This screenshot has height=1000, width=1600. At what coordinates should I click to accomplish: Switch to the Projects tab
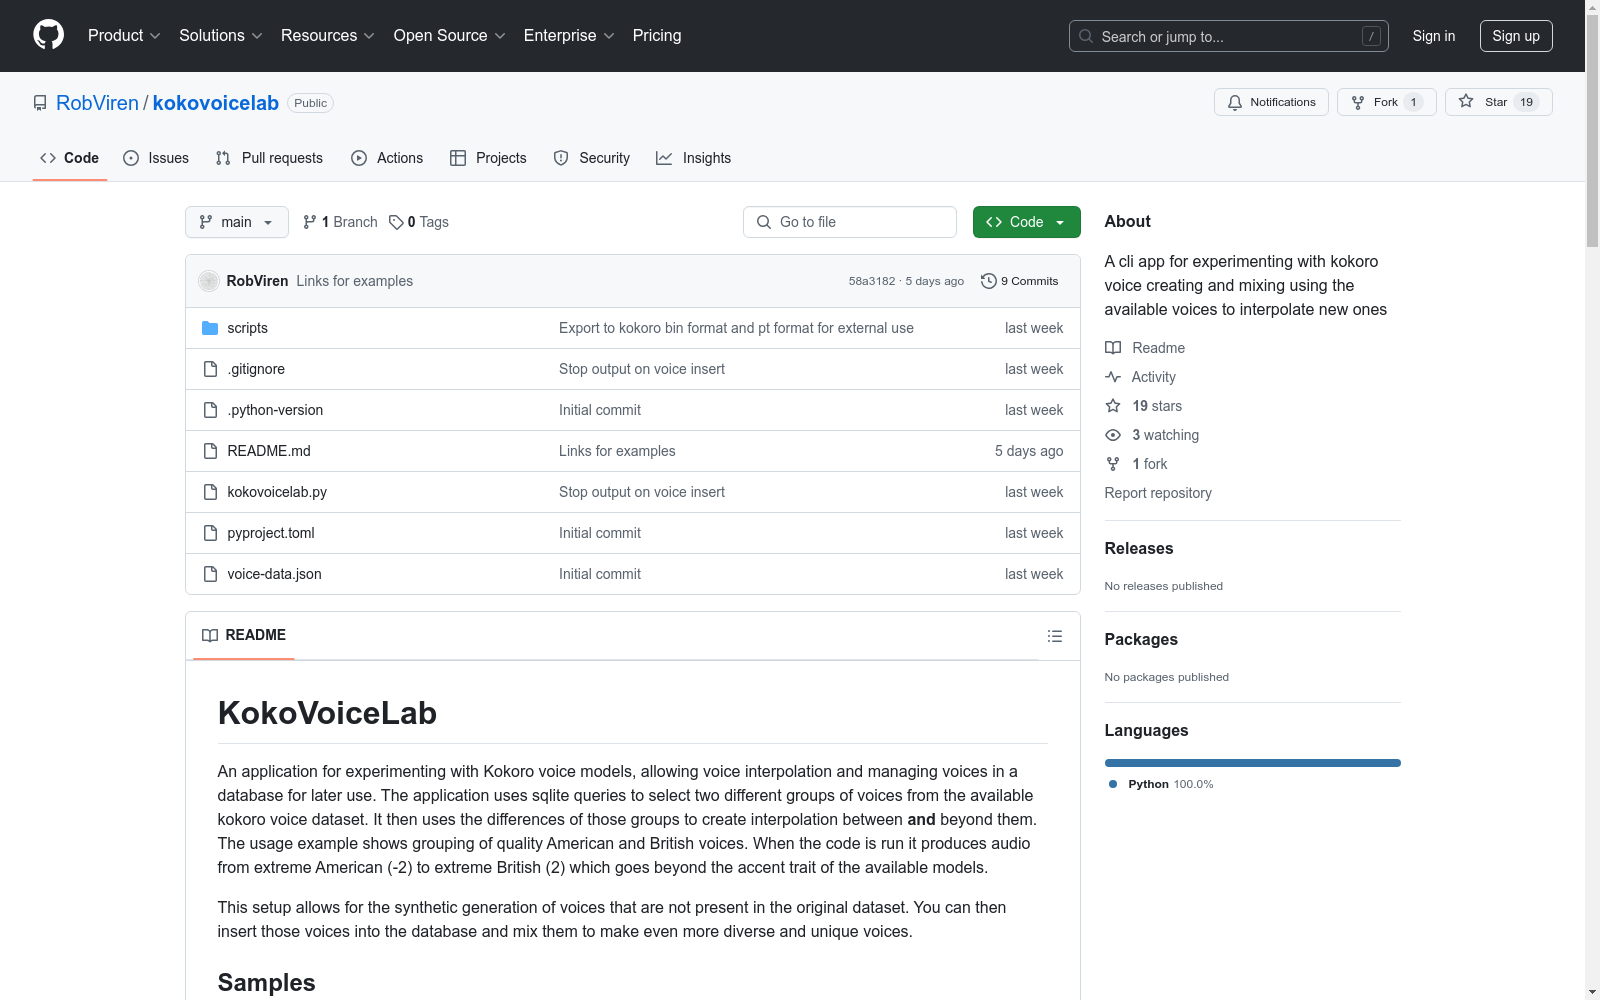[x=488, y=158]
